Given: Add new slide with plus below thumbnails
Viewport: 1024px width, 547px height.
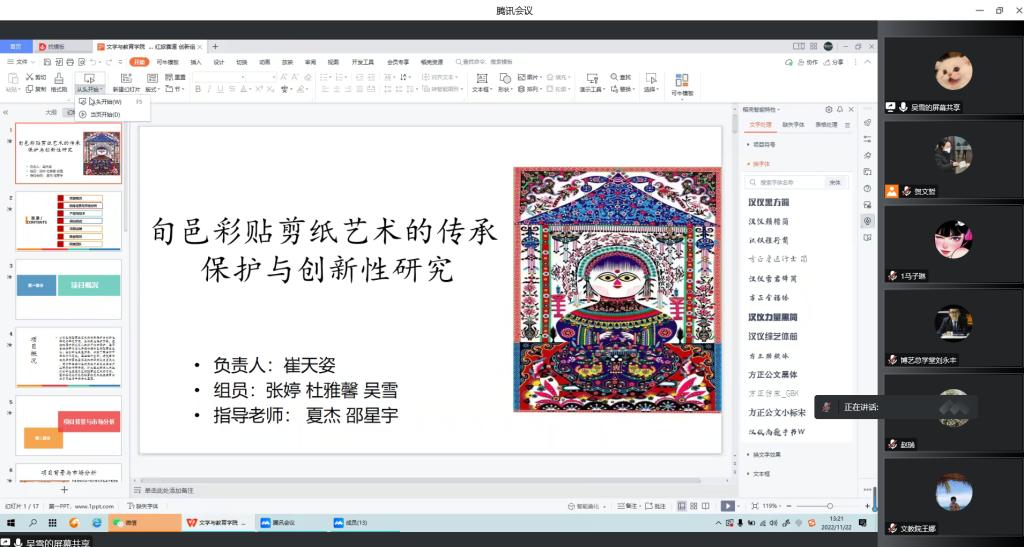Looking at the screenshot, I should (65, 489).
